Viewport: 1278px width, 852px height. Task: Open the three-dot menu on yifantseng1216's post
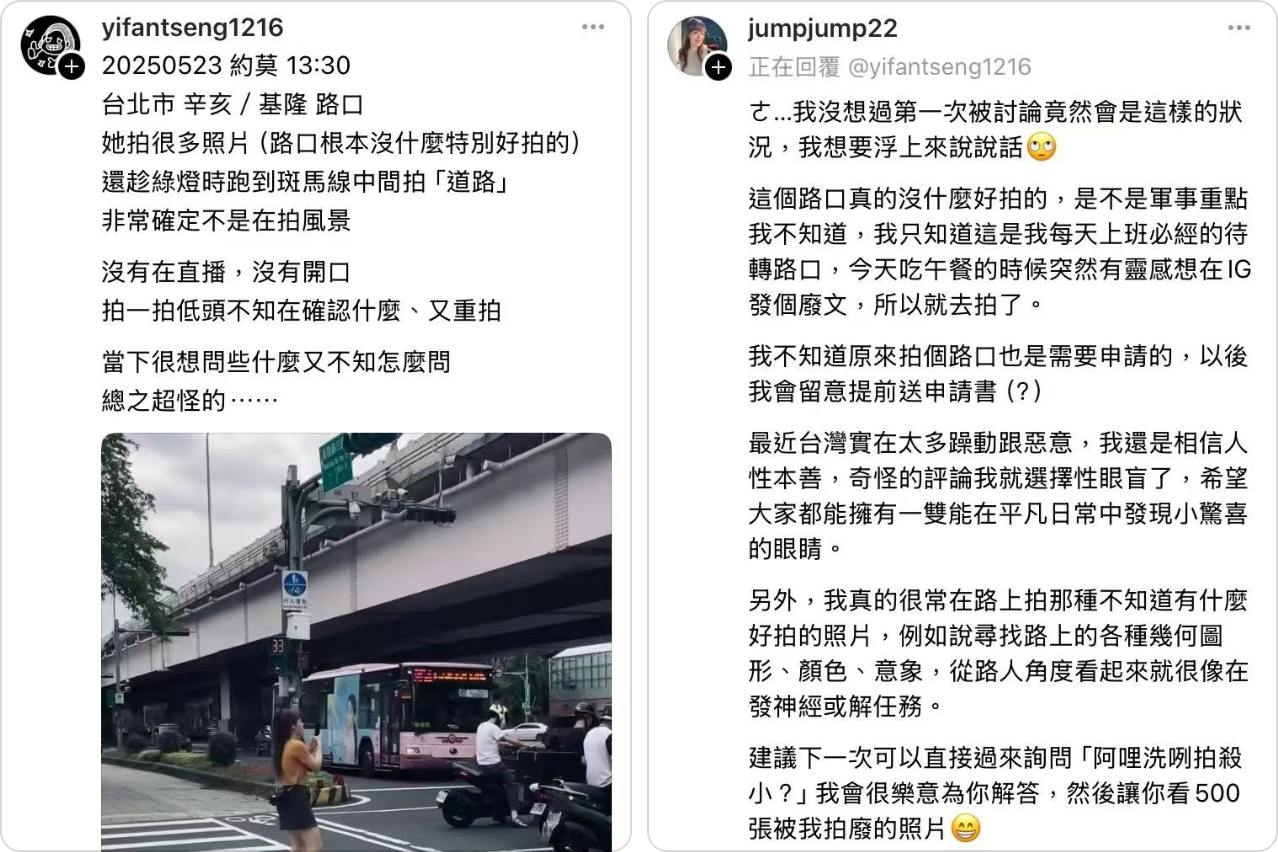tap(593, 27)
